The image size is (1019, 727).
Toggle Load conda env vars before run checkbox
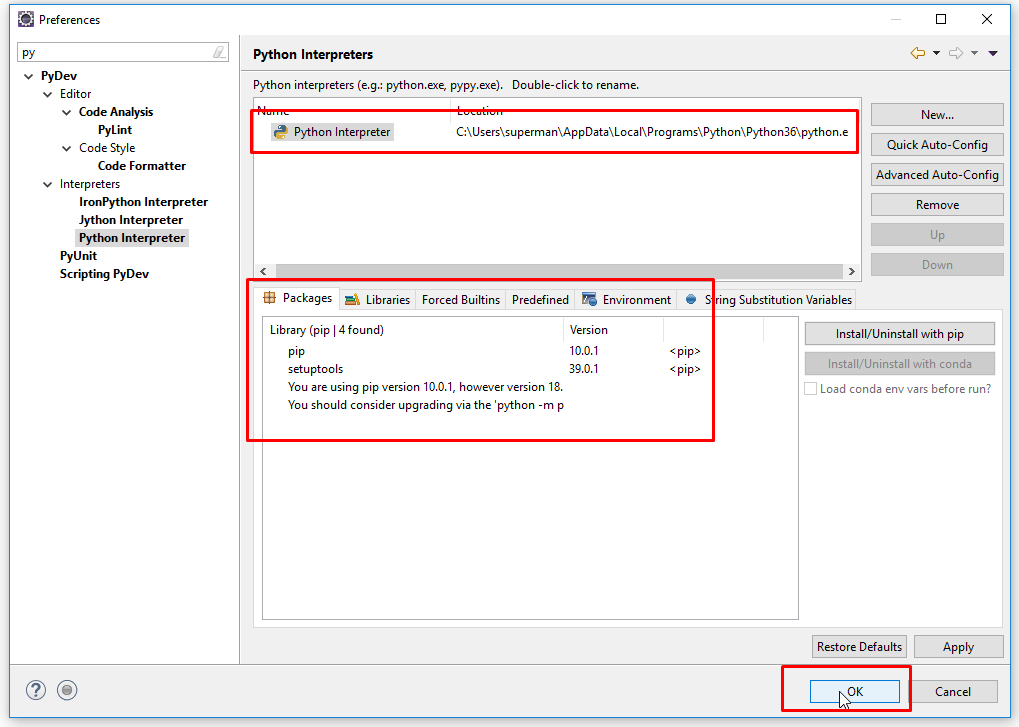click(811, 388)
